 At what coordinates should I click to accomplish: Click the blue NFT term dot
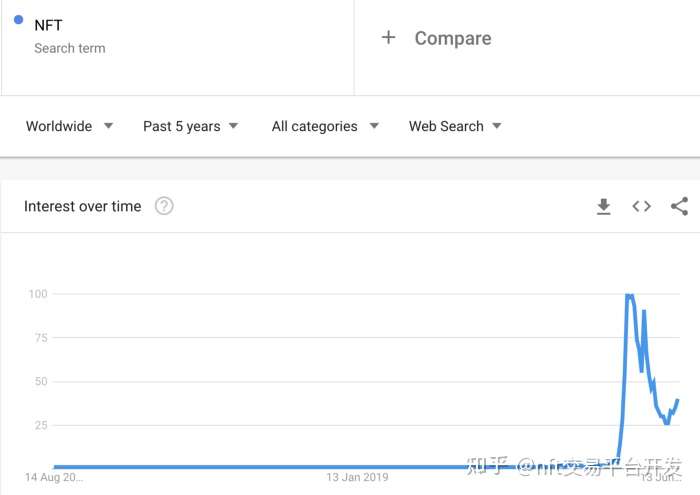coord(18,20)
